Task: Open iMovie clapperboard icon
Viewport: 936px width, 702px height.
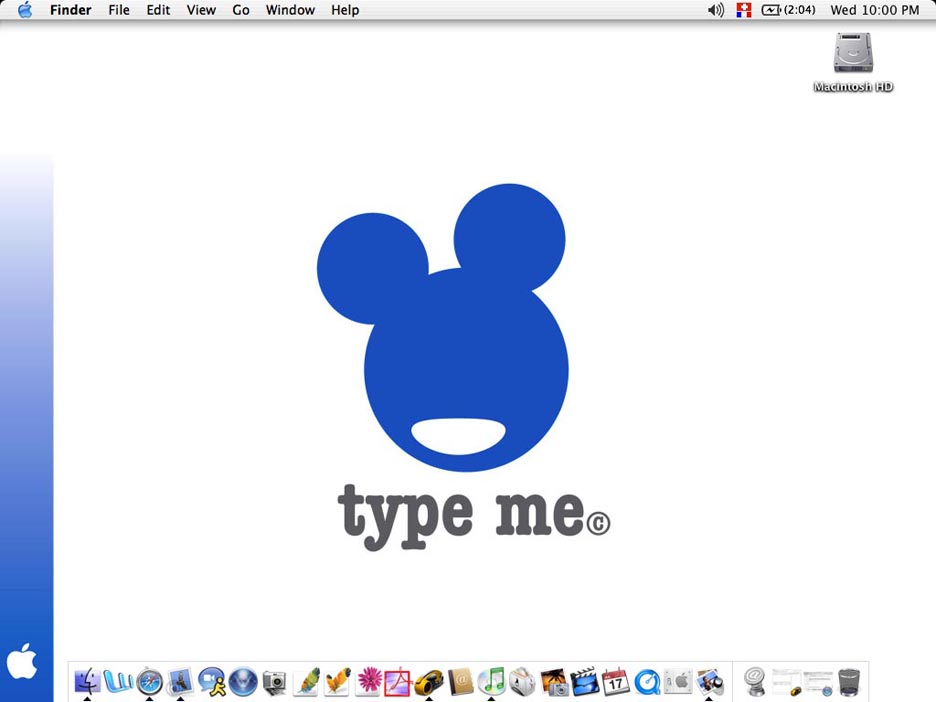Action: point(585,681)
